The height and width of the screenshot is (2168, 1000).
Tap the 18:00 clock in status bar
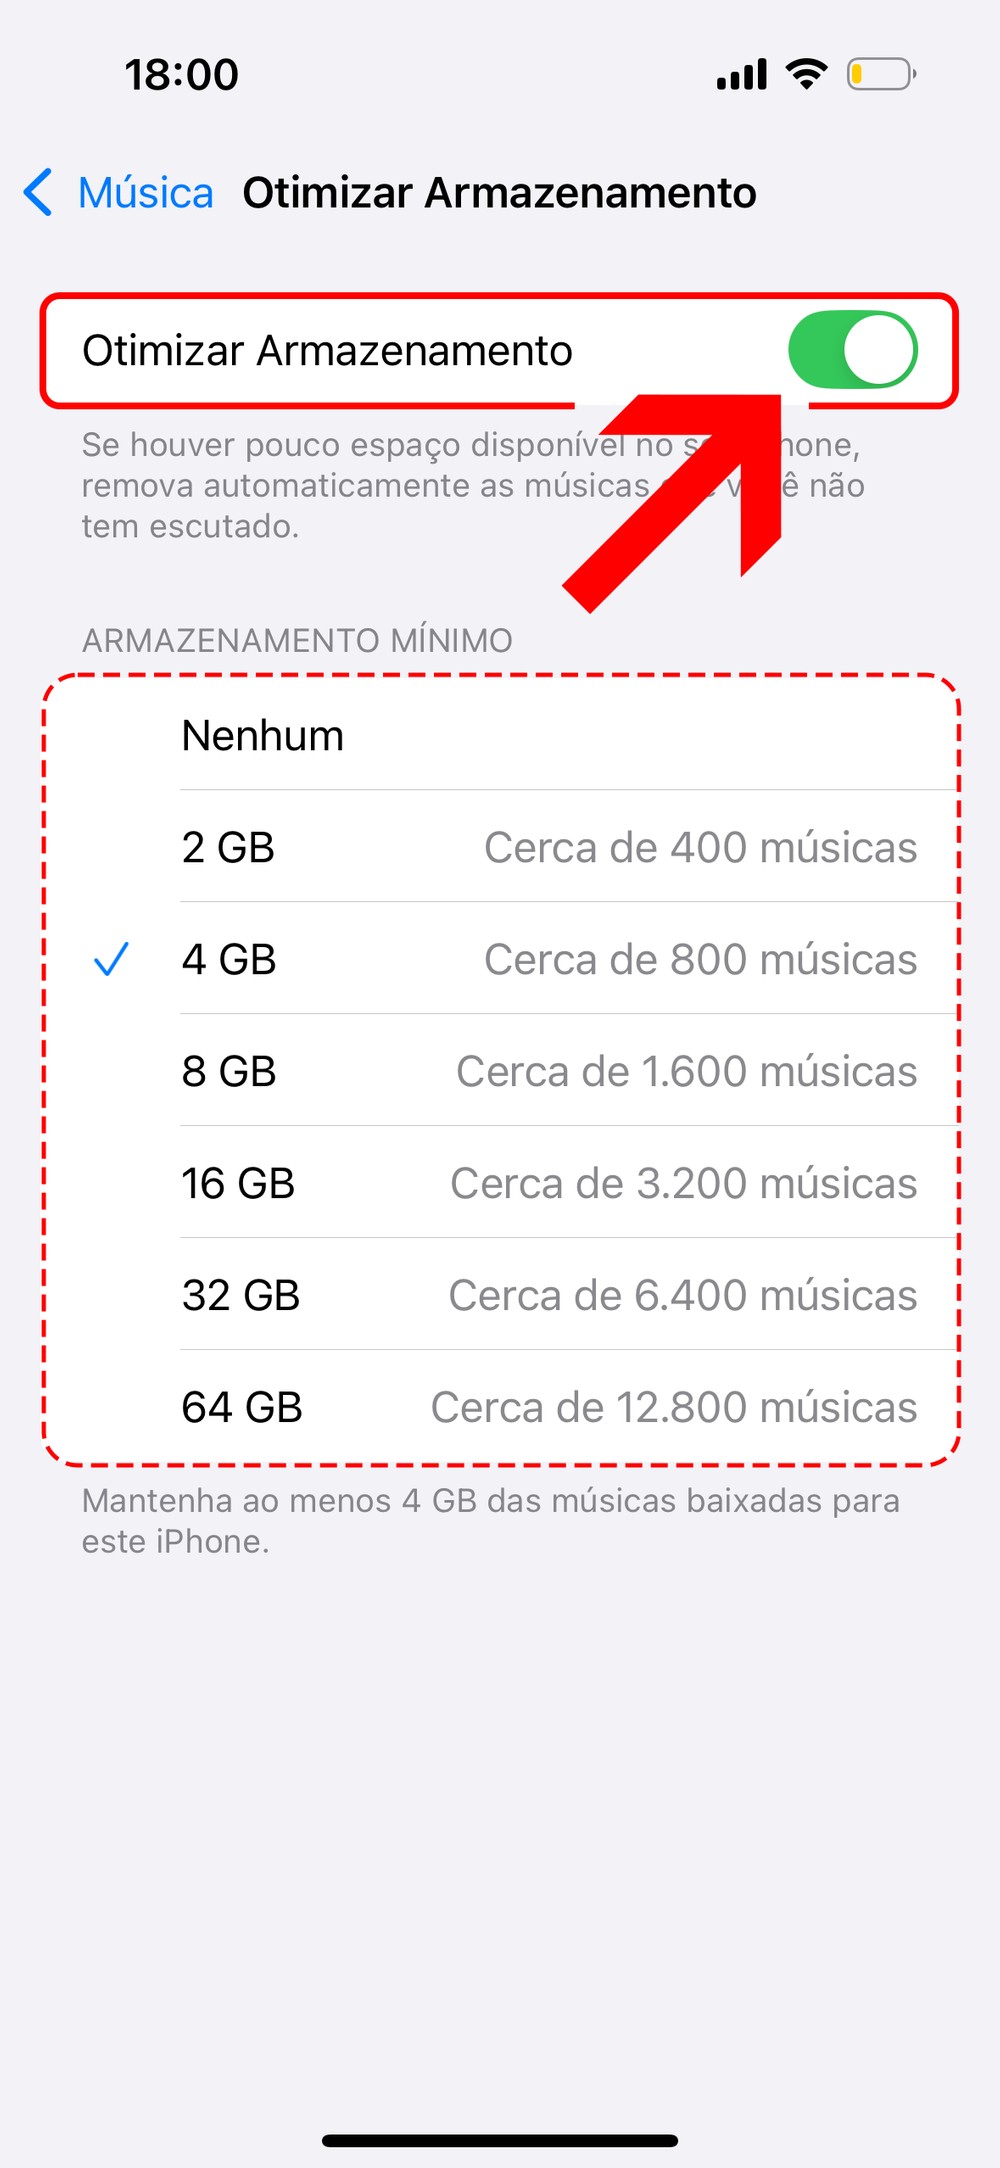click(182, 75)
